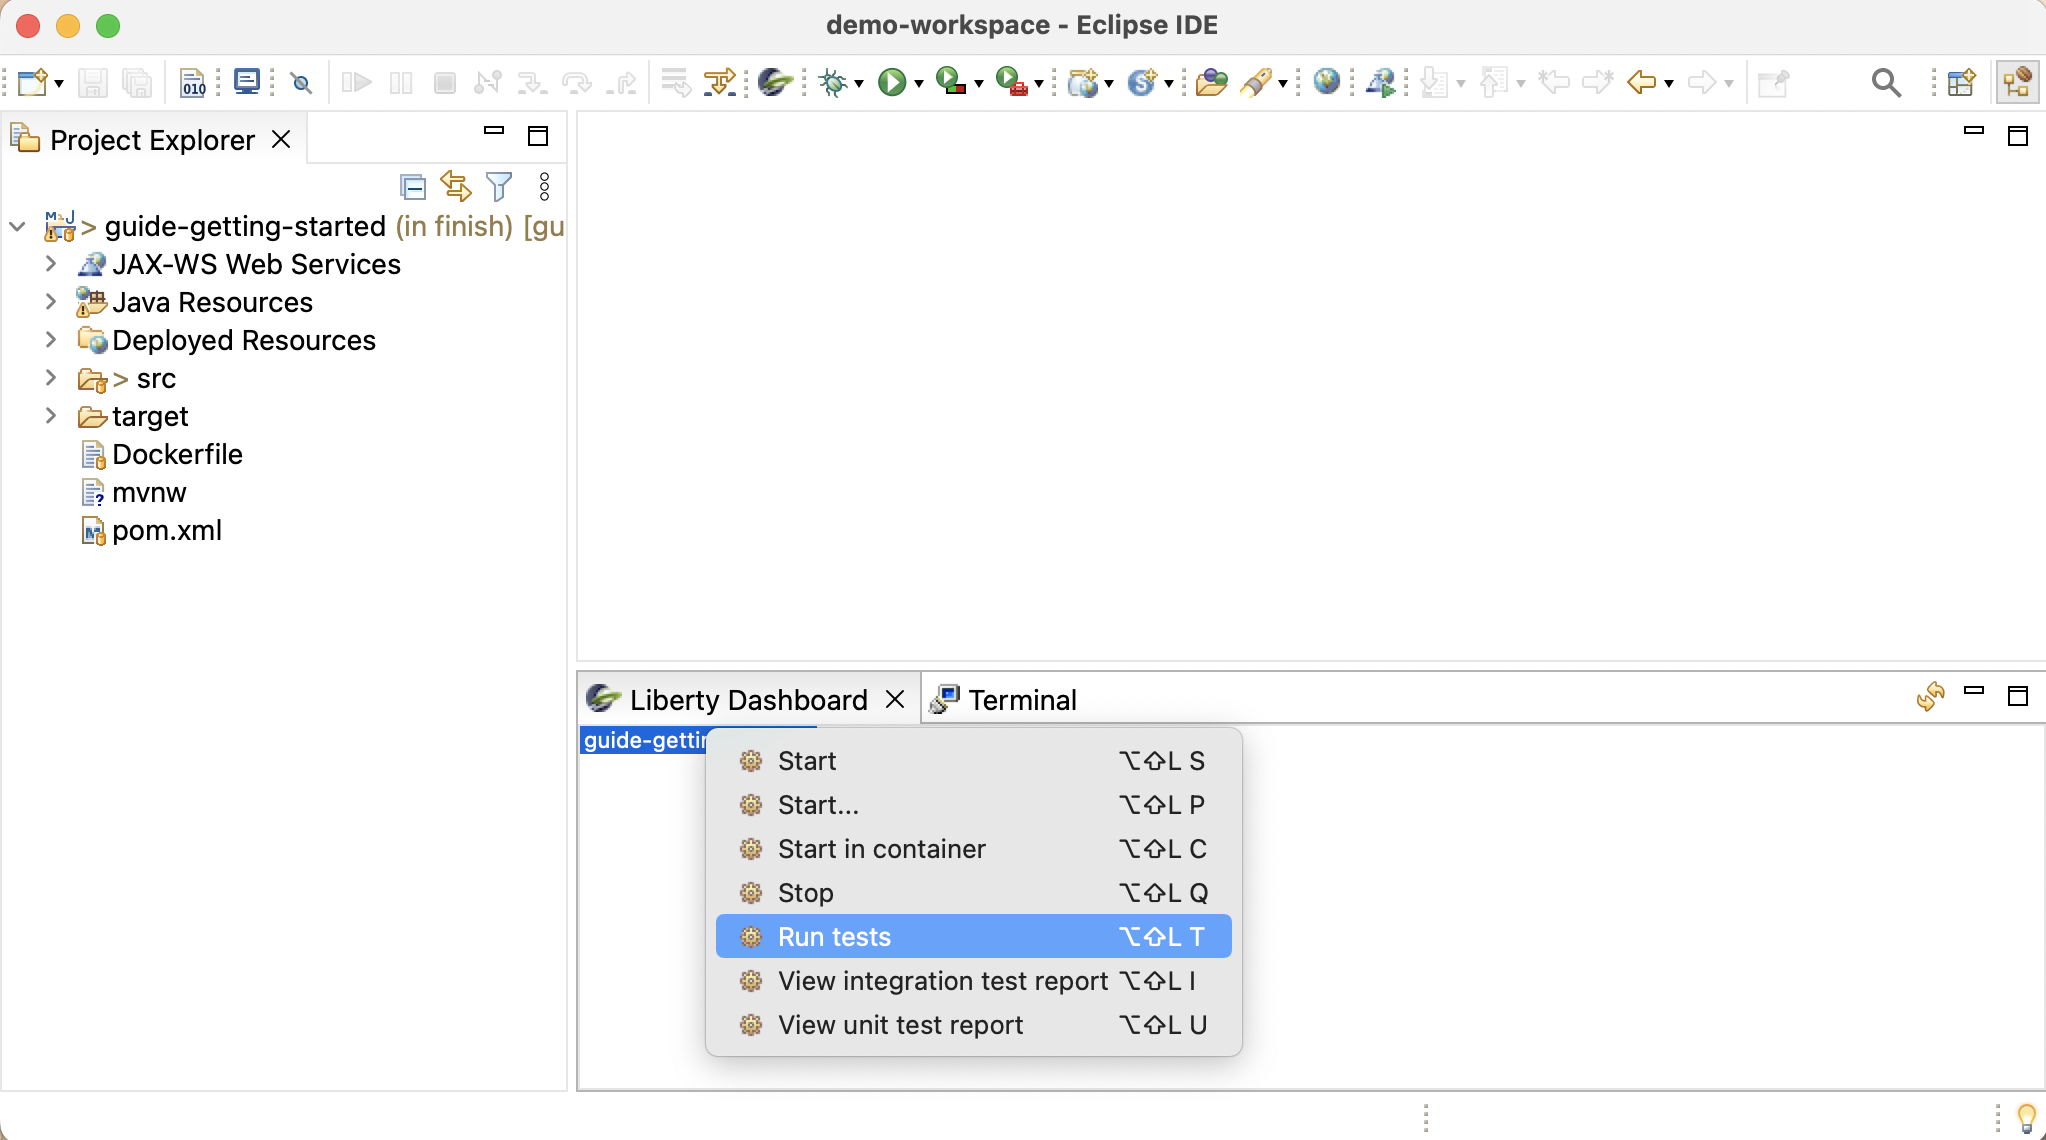Open the Run dropdown arrow
This screenshot has height=1140, width=2046.
[919, 84]
